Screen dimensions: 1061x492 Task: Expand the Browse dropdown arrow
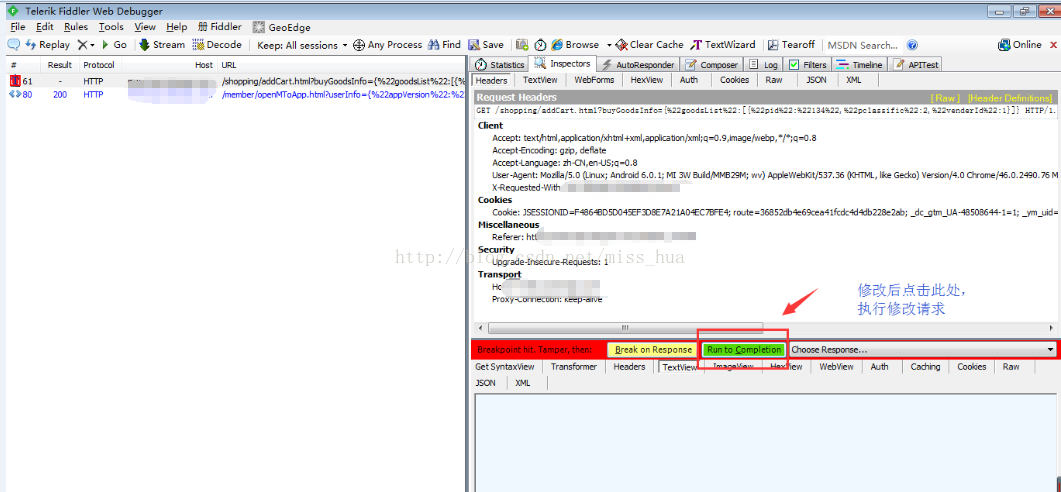[x=608, y=45]
